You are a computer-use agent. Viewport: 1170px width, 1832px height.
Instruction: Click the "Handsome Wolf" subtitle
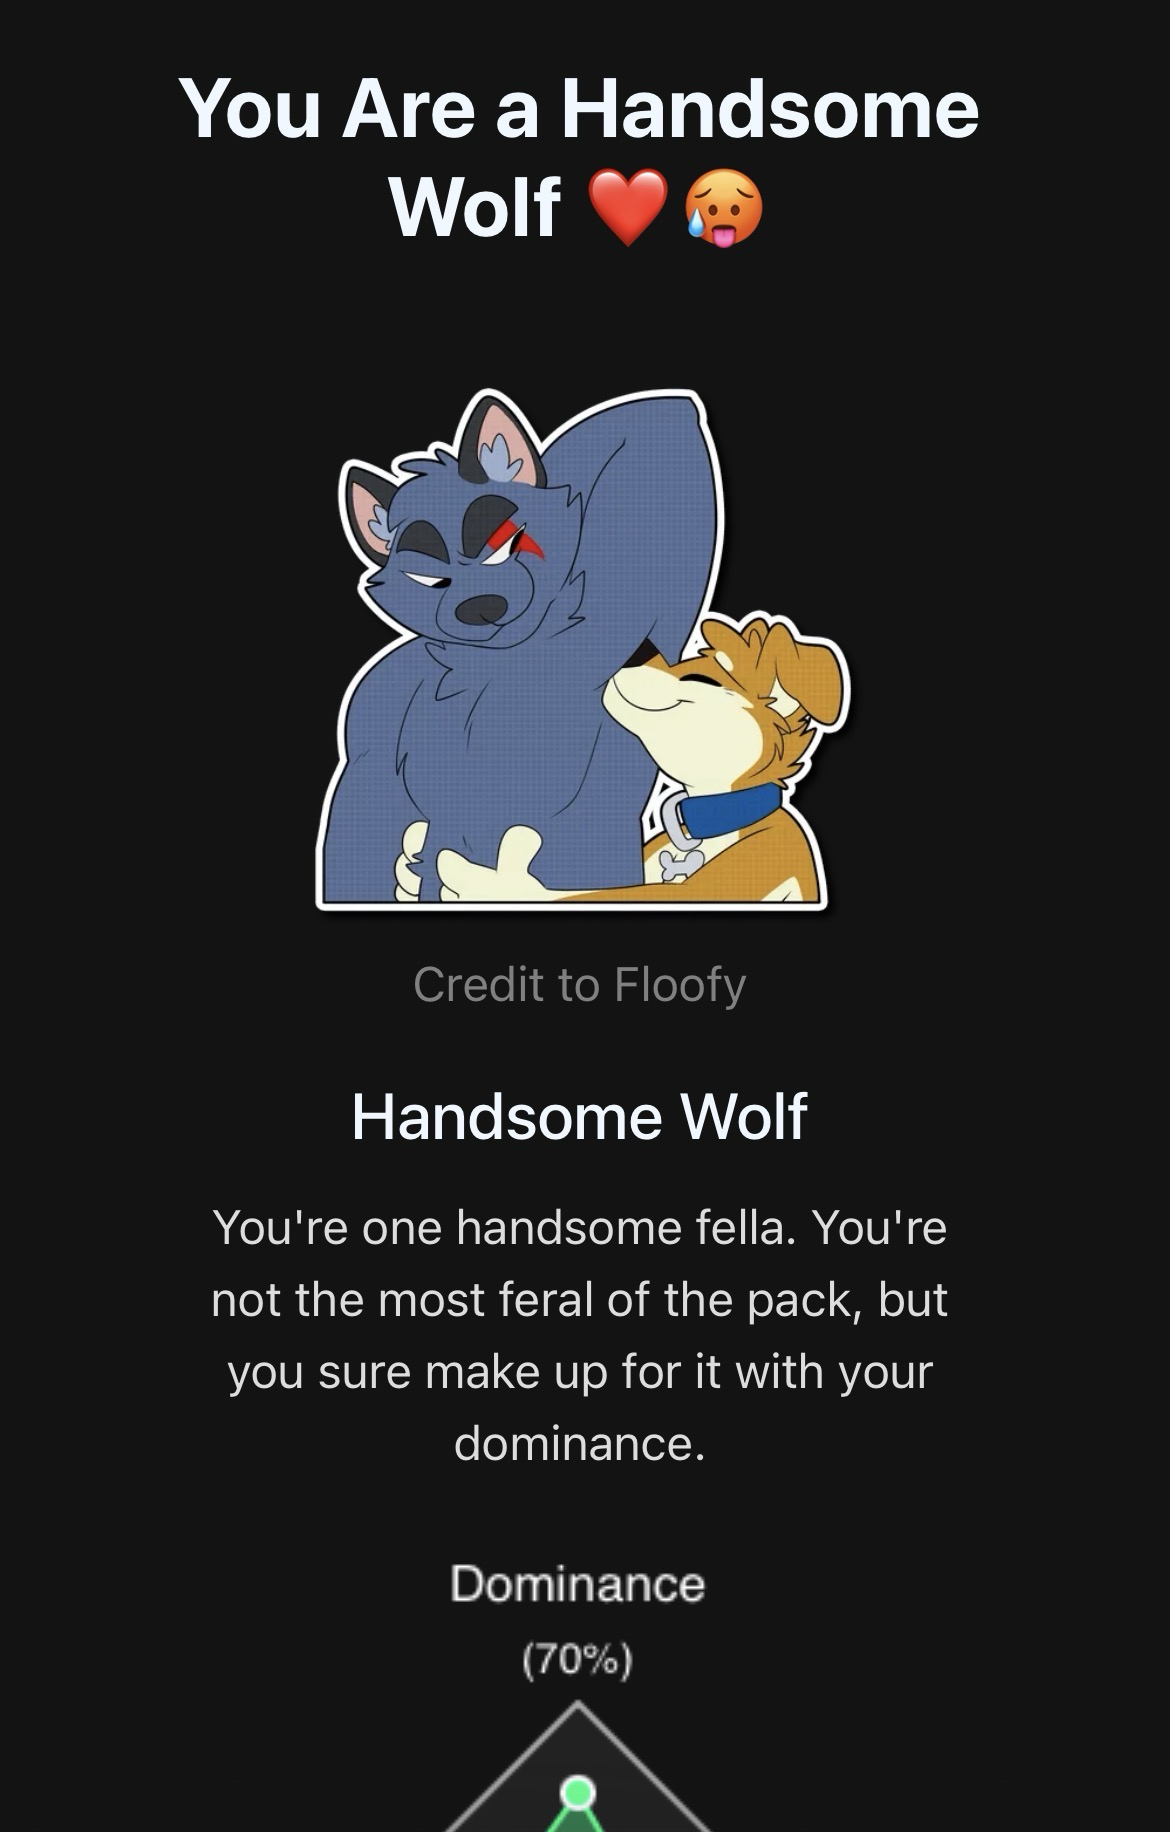[579, 1116]
